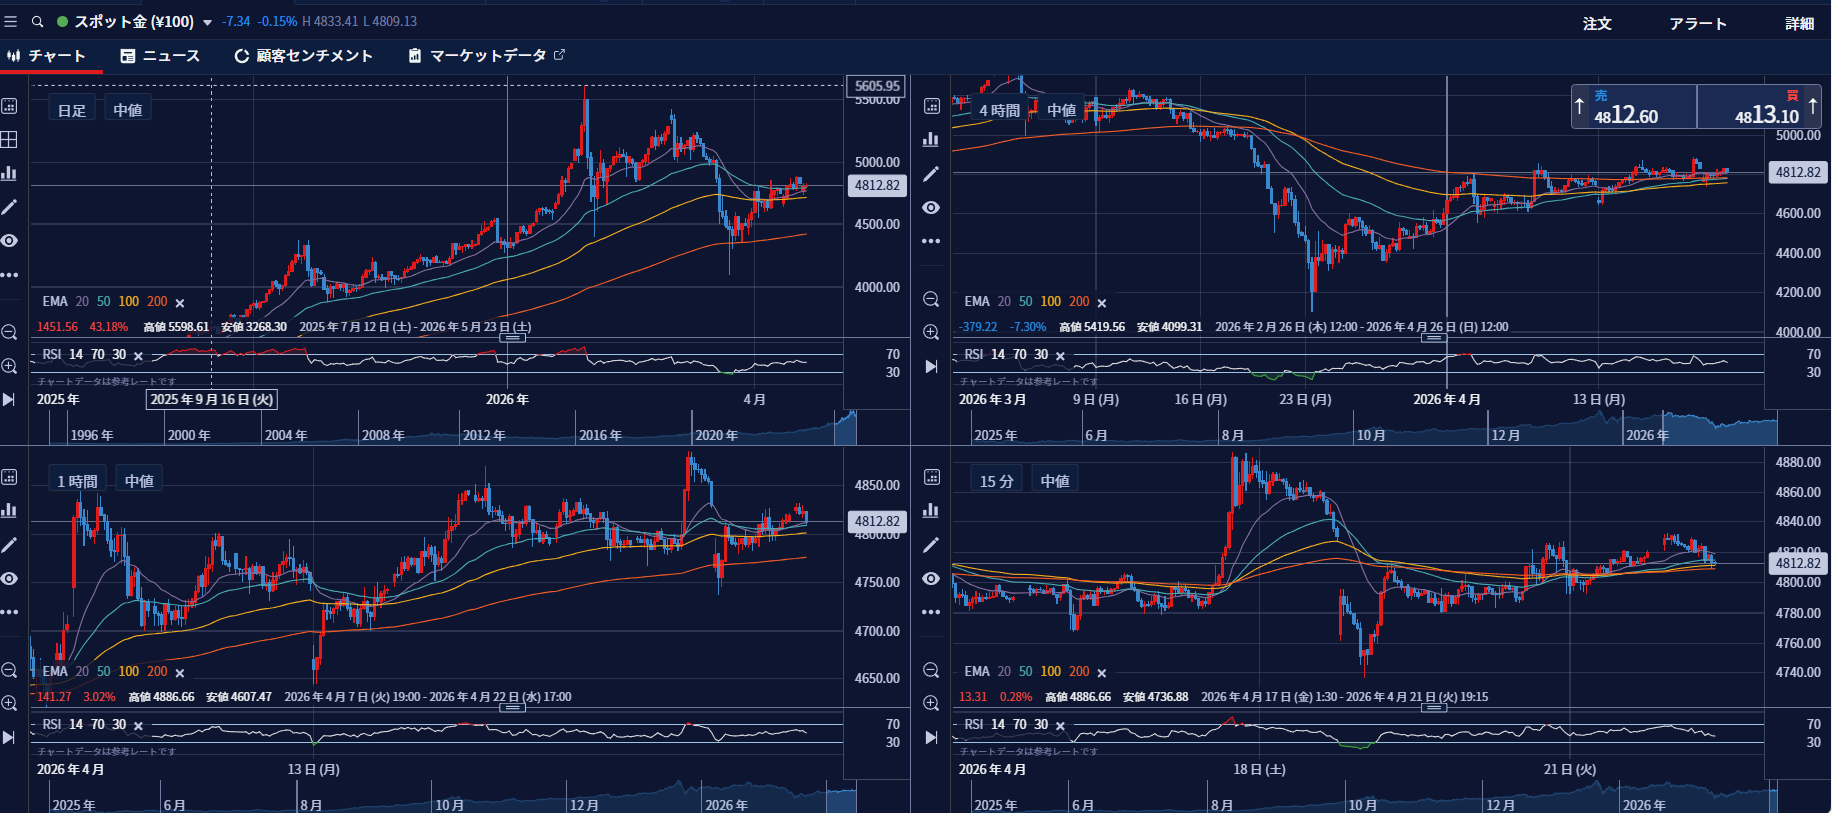Remove RSI indicator from the 15-minute chart

point(1060,726)
